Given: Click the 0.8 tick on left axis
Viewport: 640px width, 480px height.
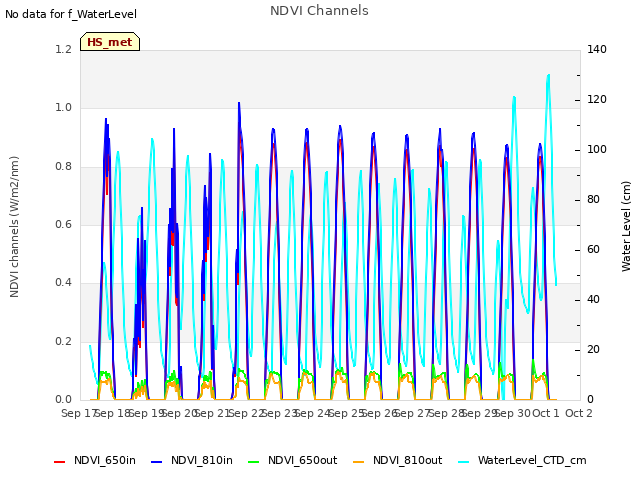Looking at the screenshot, I should tap(63, 167).
